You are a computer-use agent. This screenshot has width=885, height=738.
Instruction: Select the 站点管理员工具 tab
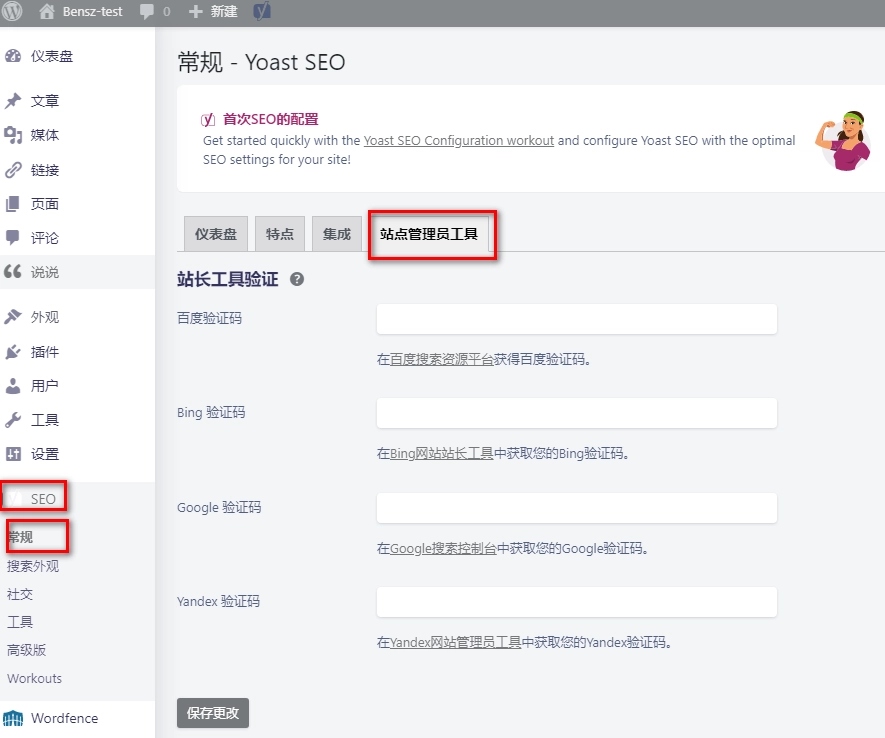[429, 234]
